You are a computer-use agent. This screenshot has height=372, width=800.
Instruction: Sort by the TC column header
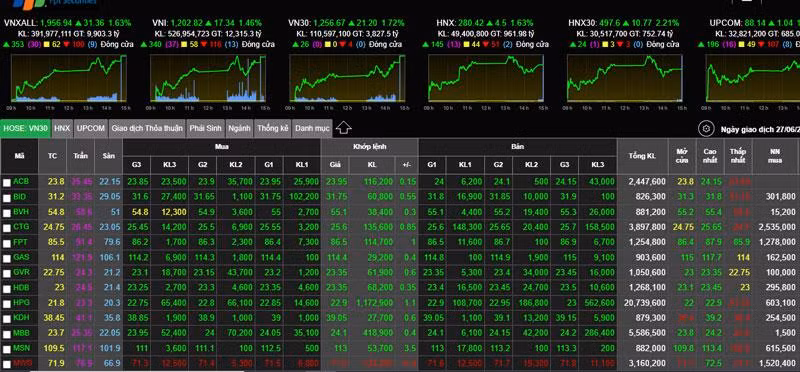[53, 156]
